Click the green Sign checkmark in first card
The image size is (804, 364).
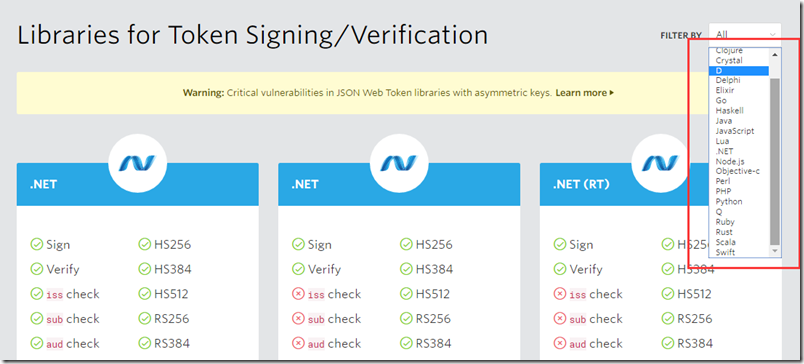36,245
